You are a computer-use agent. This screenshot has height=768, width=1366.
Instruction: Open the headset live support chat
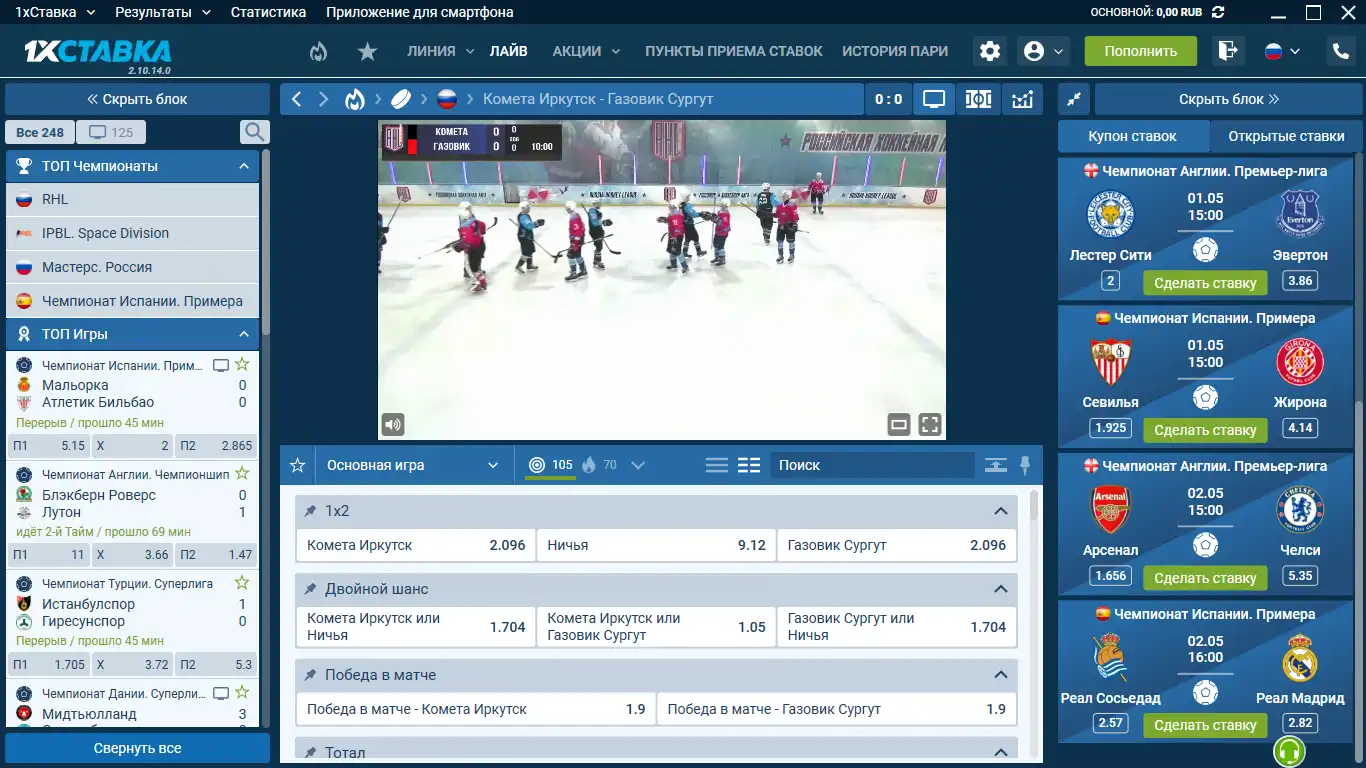pos(1289,751)
